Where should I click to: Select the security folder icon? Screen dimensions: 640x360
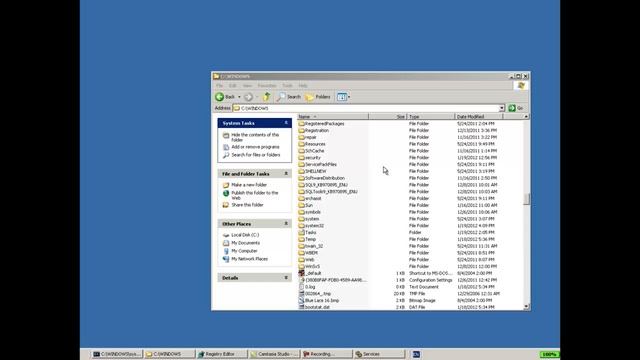click(x=301, y=158)
